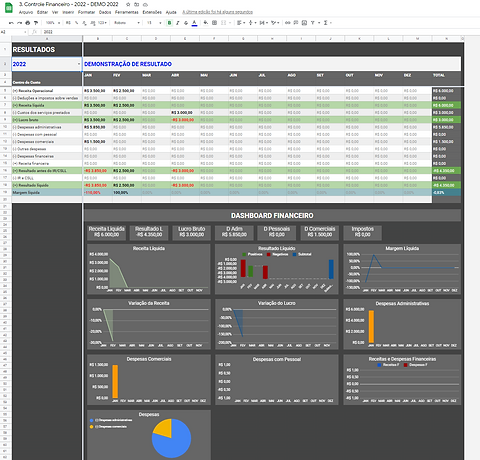Toggle bold formatting
This screenshot has height=460, width=480.
169,23
